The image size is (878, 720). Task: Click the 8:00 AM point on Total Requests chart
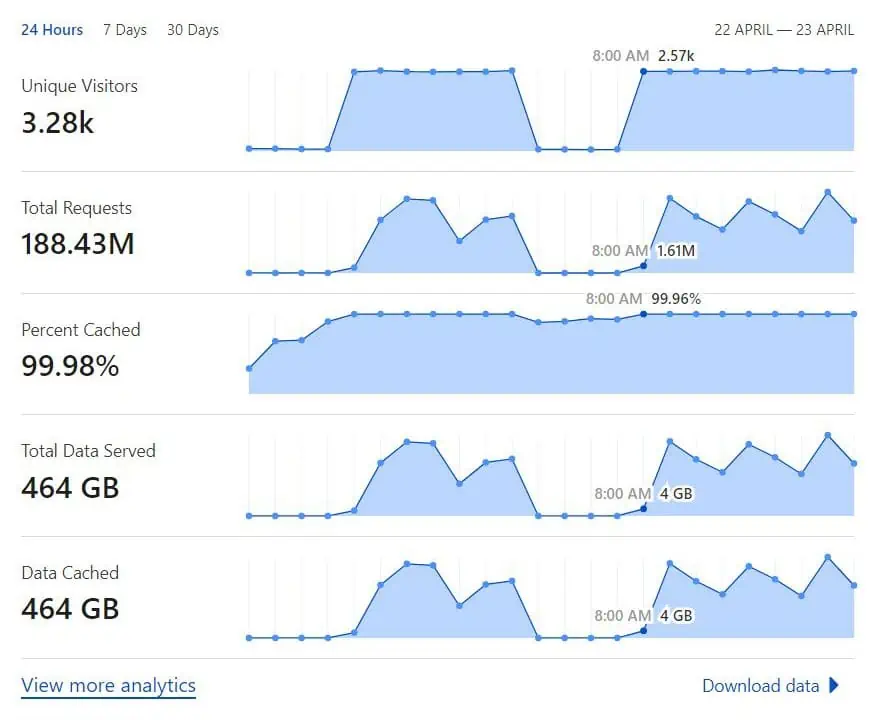pyautogui.click(x=643, y=265)
